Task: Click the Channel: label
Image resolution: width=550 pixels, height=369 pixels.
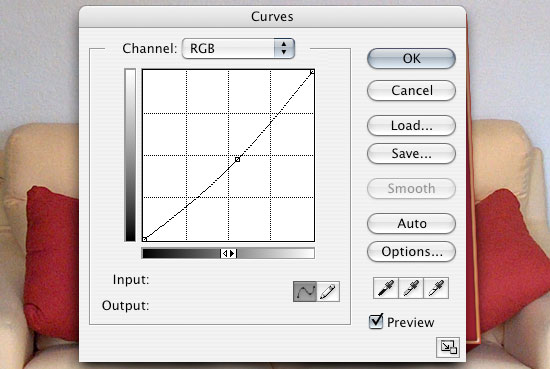Action: (x=150, y=48)
